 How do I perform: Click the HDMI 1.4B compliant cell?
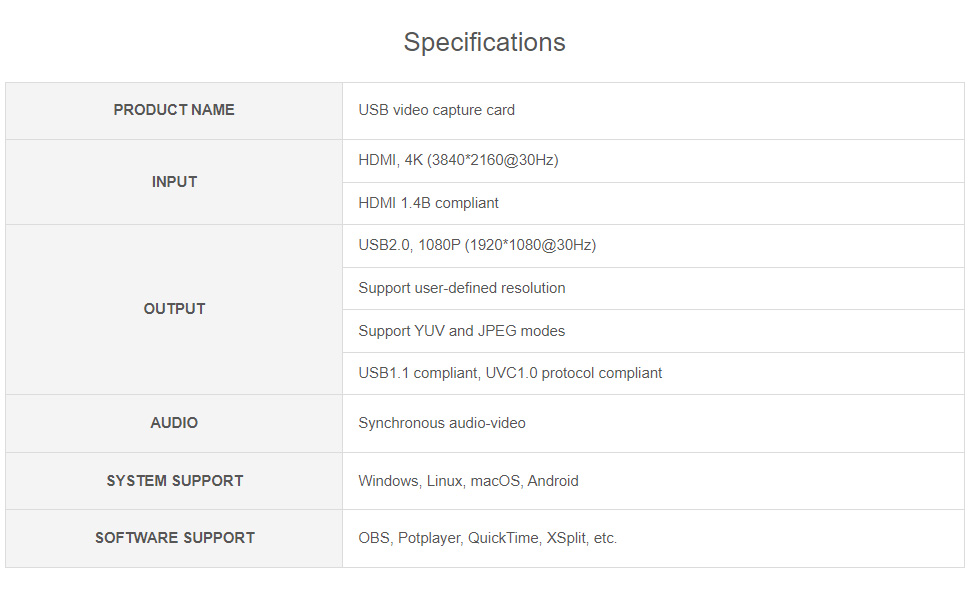653,203
